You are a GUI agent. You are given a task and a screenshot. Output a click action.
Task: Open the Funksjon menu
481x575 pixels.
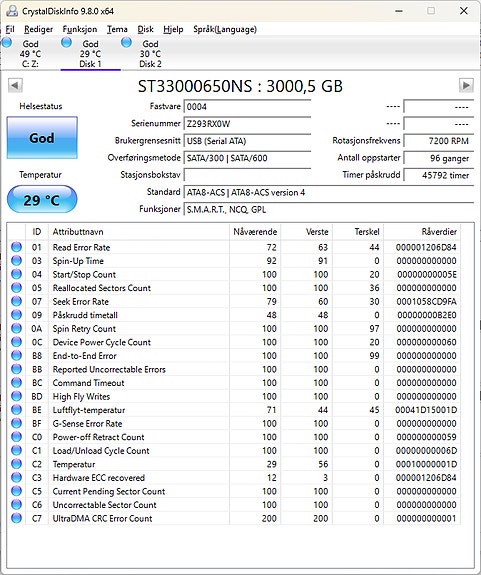pos(80,29)
